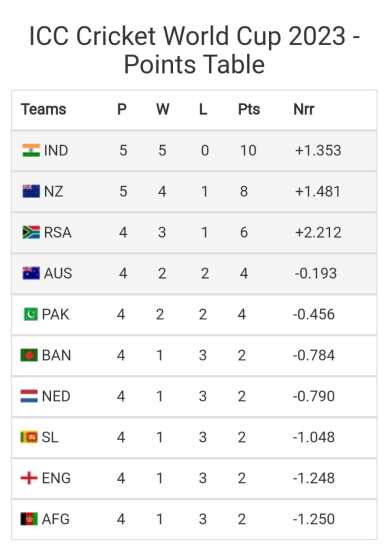
Task: Sort by the Pts column header
Action: pos(249,109)
